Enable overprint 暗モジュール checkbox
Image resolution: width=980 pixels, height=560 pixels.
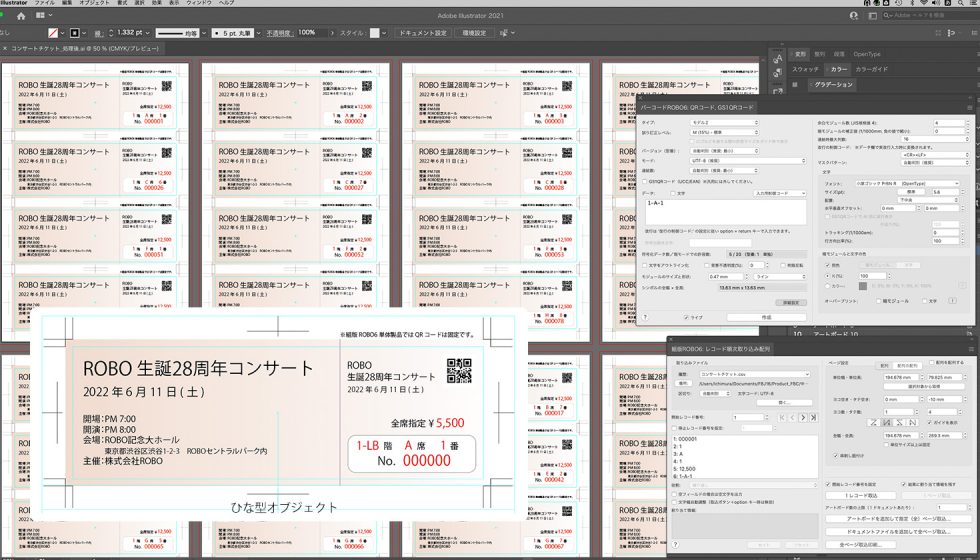click(878, 301)
